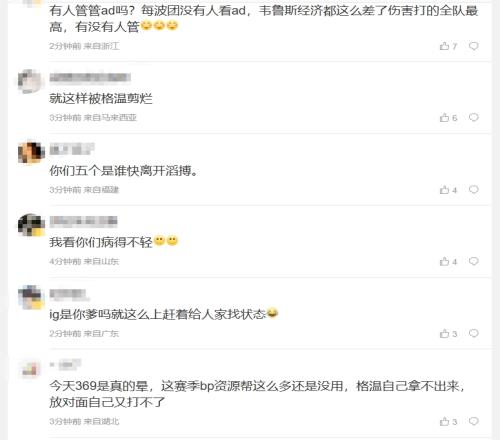Reply to the comment from 福建
This screenshot has width=500, height=440.
(474, 190)
